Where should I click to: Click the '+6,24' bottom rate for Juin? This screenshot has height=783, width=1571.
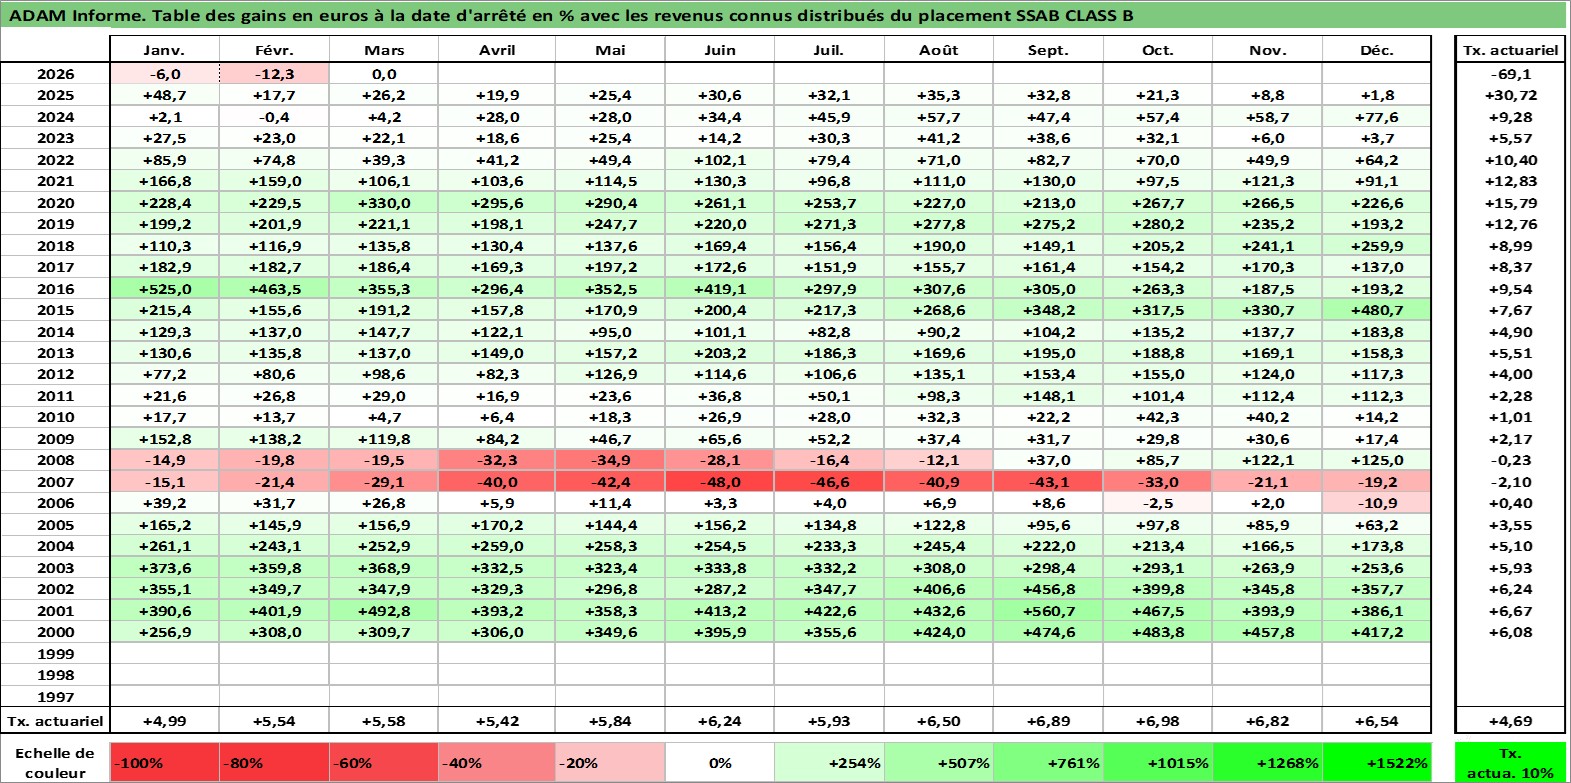click(x=719, y=720)
